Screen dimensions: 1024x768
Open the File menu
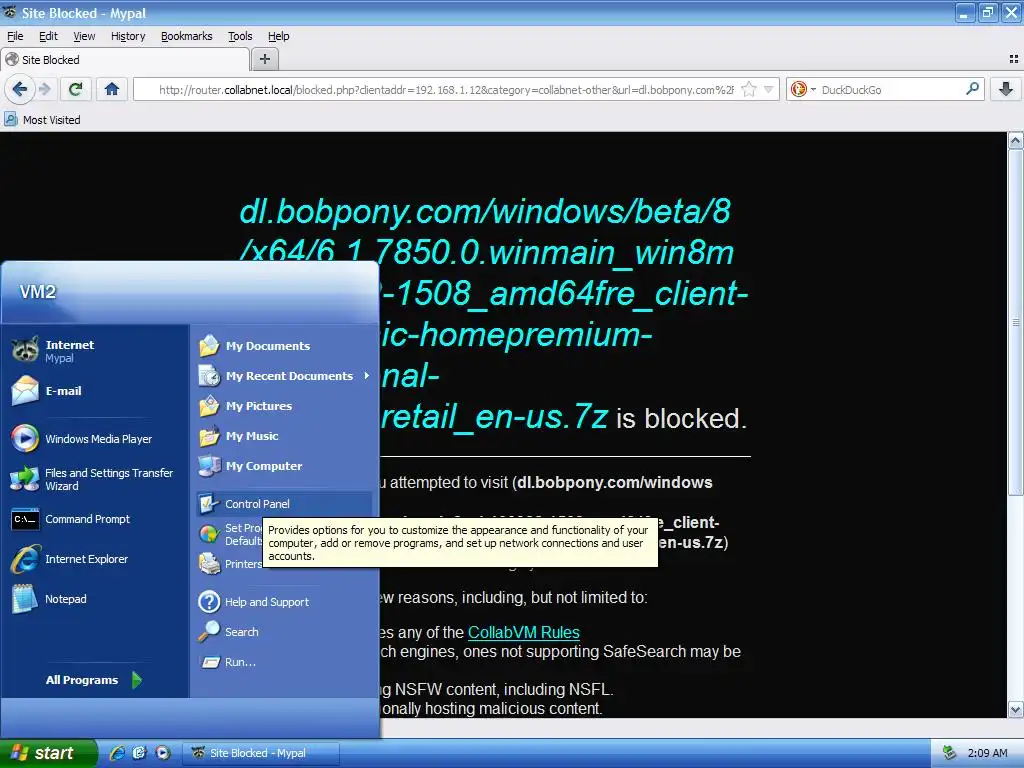pos(15,36)
